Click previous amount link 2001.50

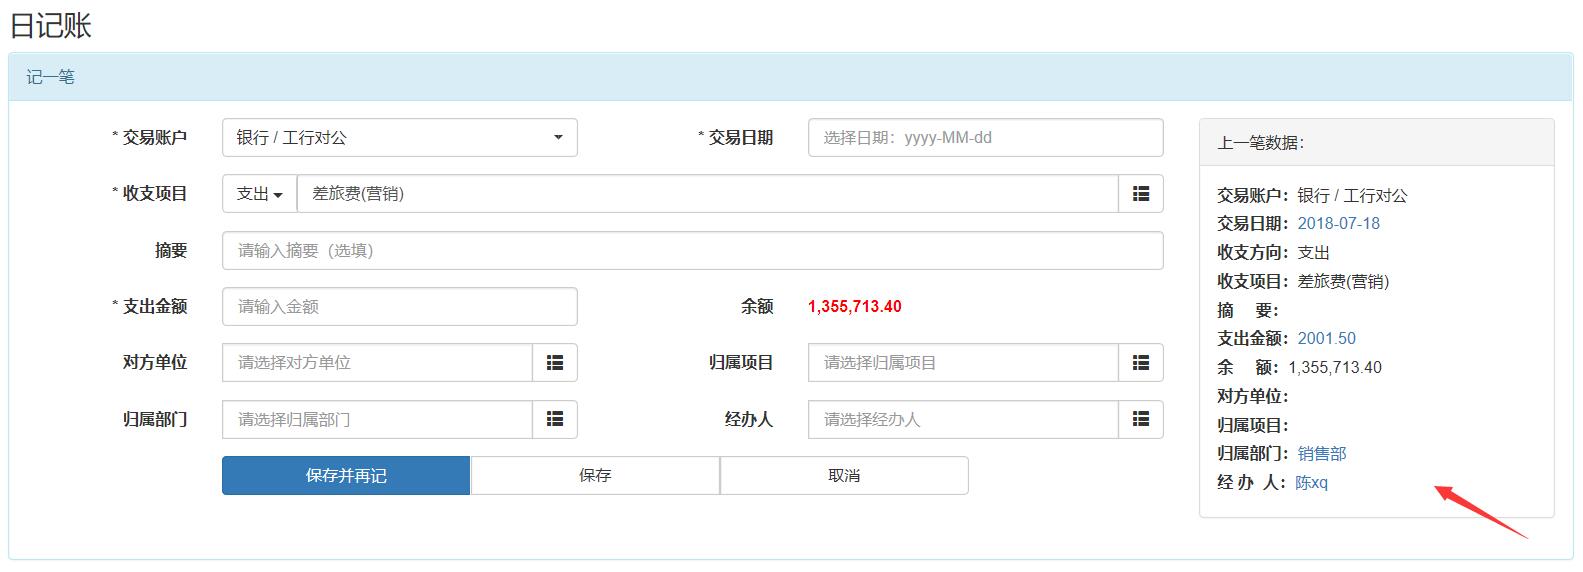1326,339
